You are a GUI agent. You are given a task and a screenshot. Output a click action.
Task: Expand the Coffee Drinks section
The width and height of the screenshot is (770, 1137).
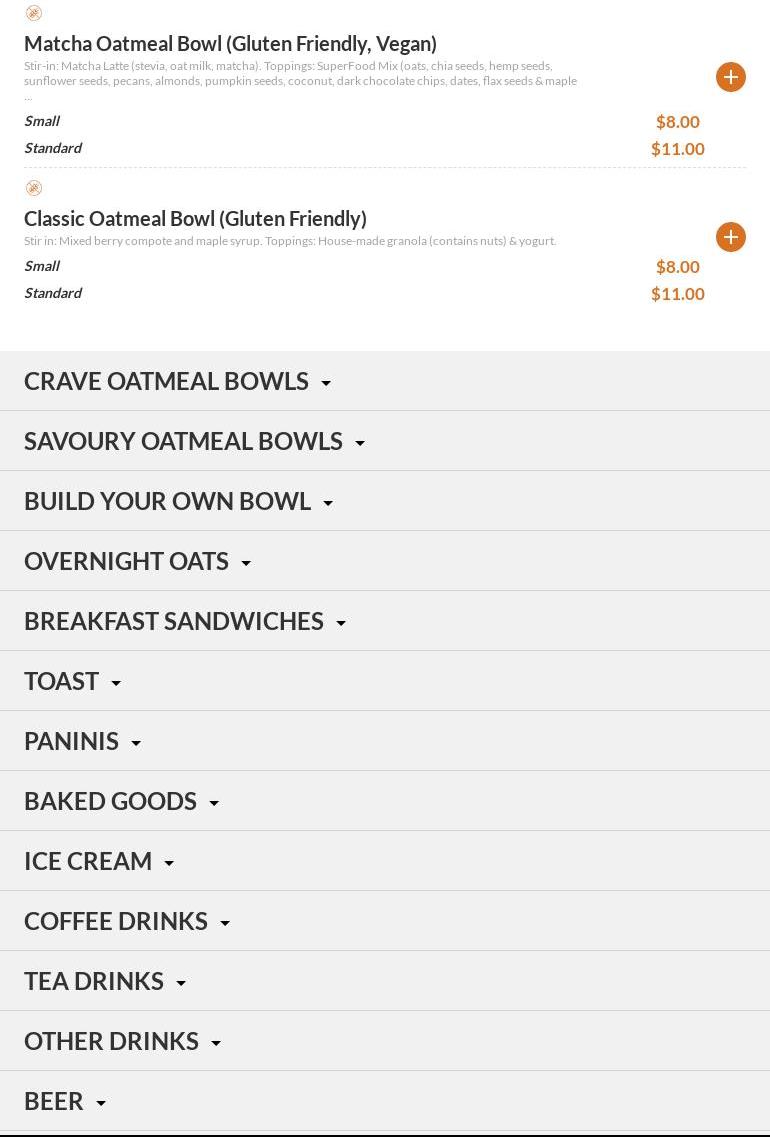(x=385, y=922)
